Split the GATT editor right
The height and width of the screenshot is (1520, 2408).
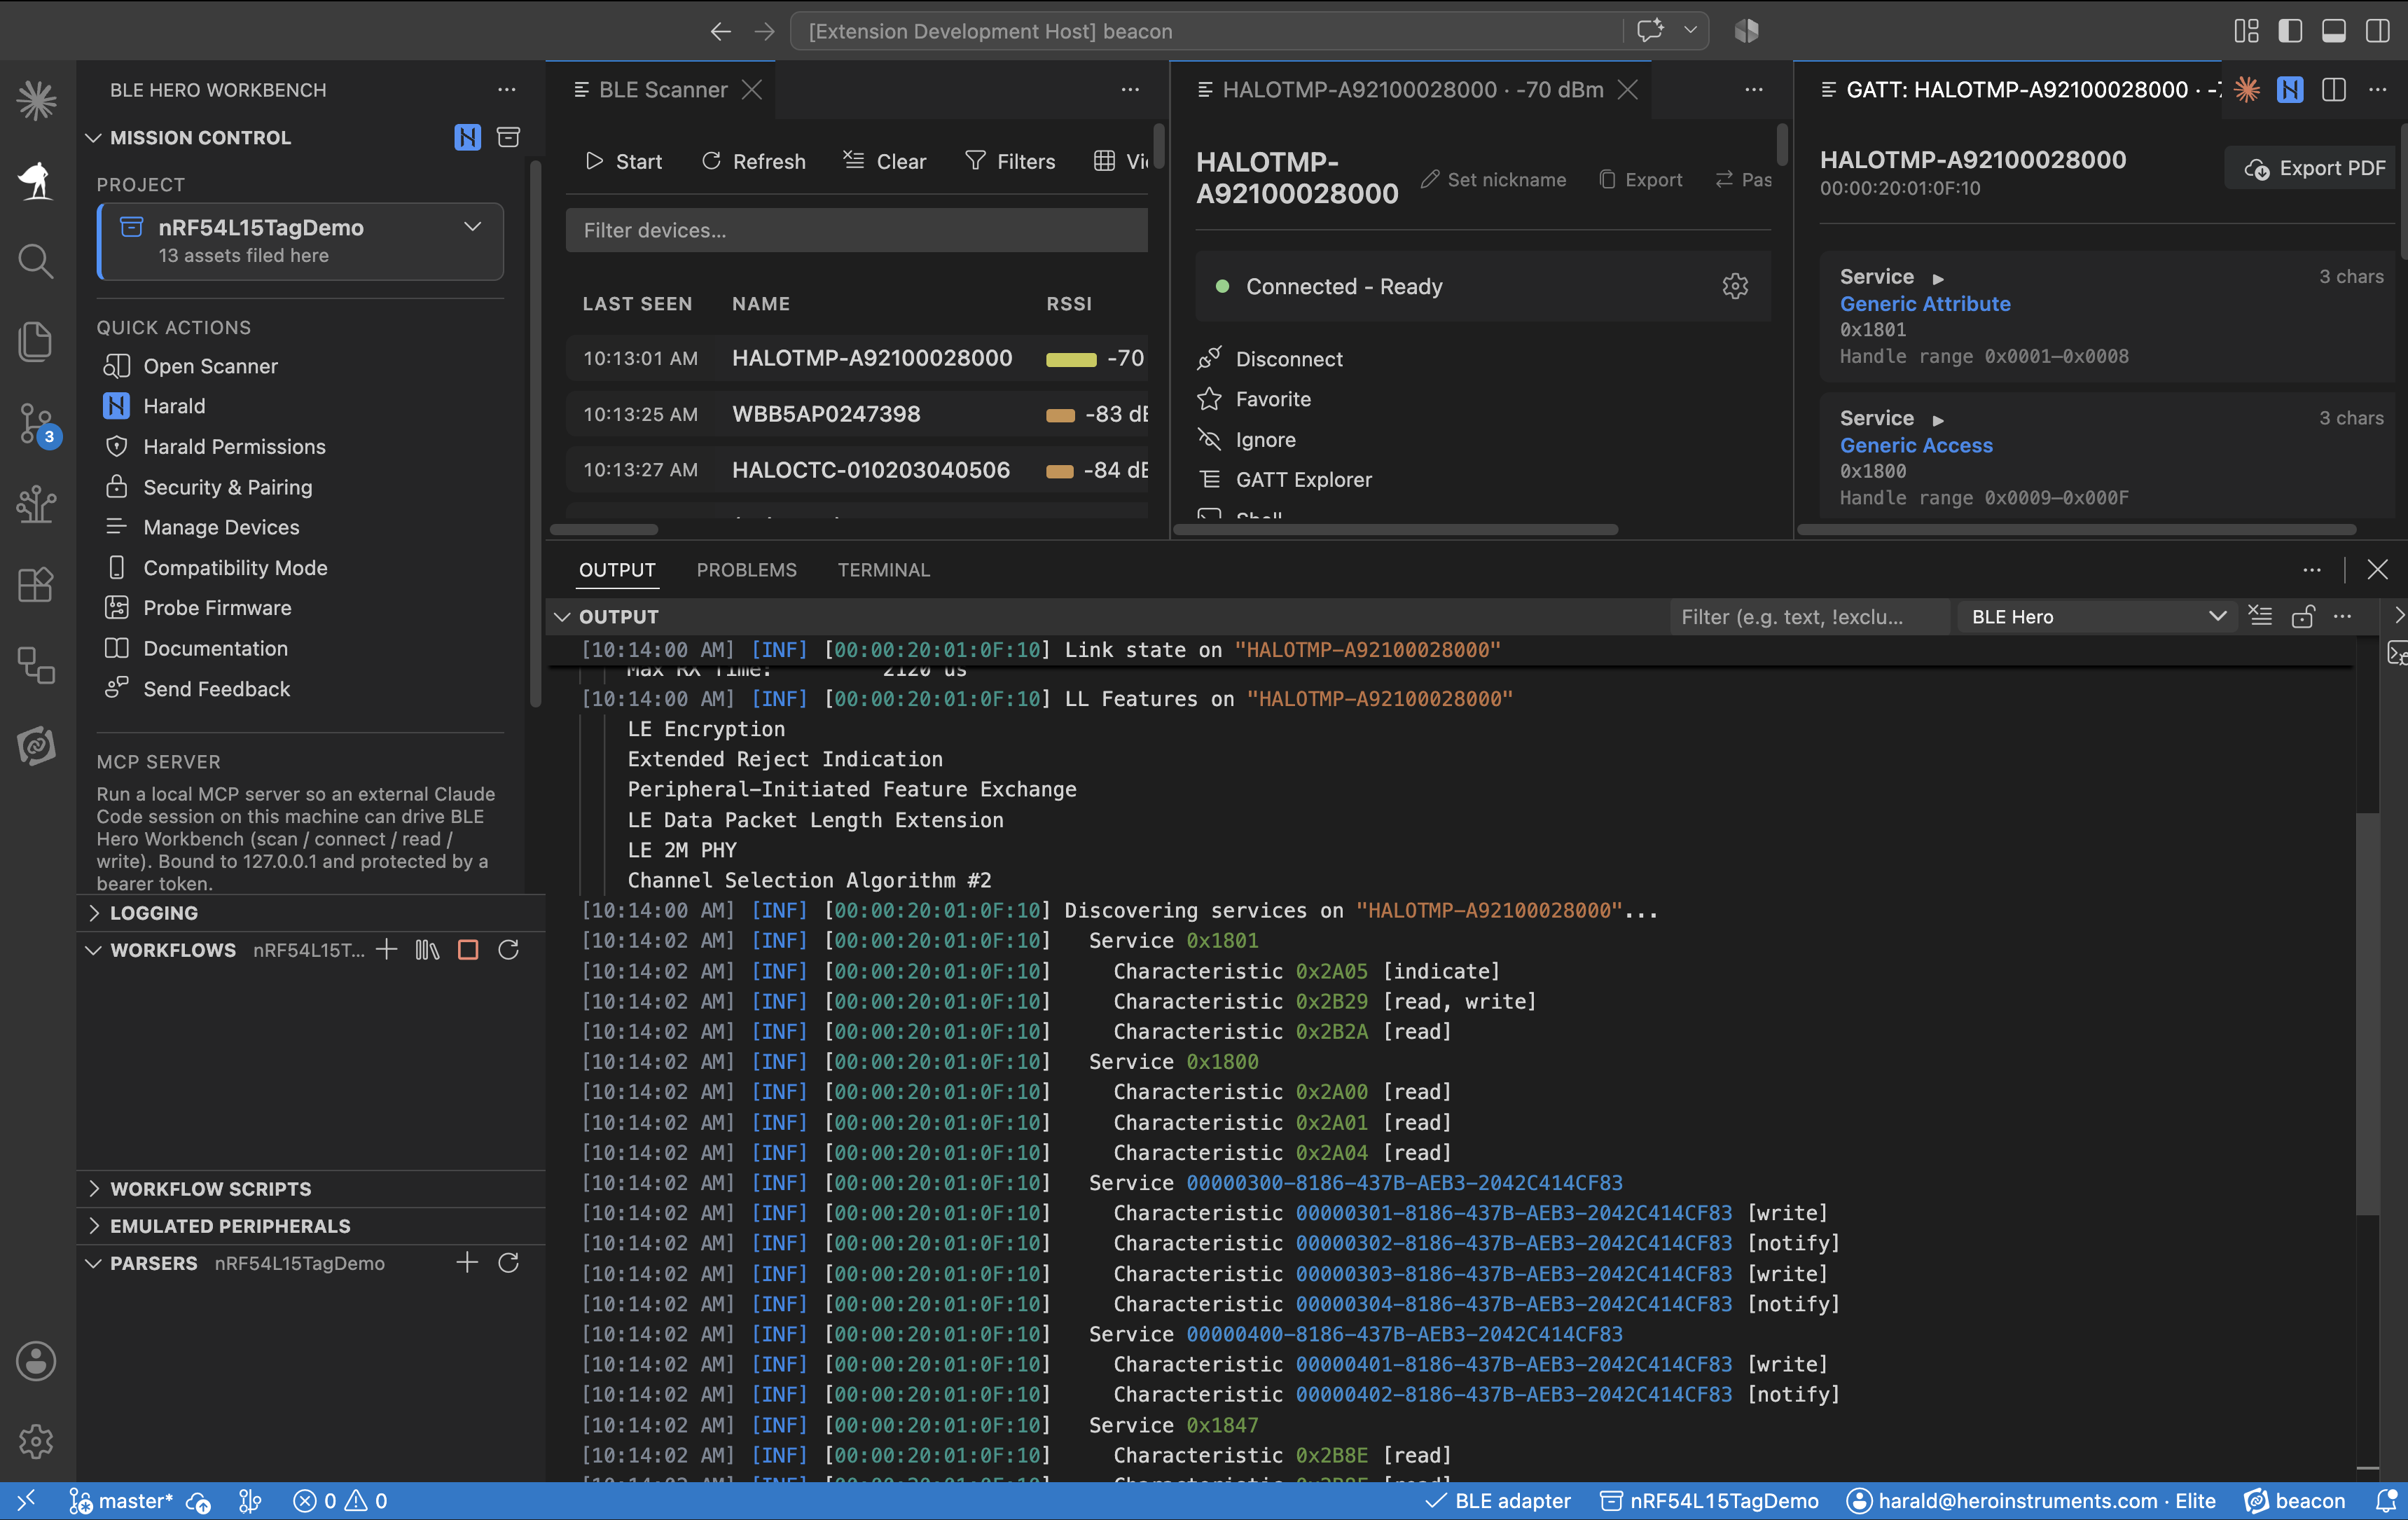(2334, 90)
